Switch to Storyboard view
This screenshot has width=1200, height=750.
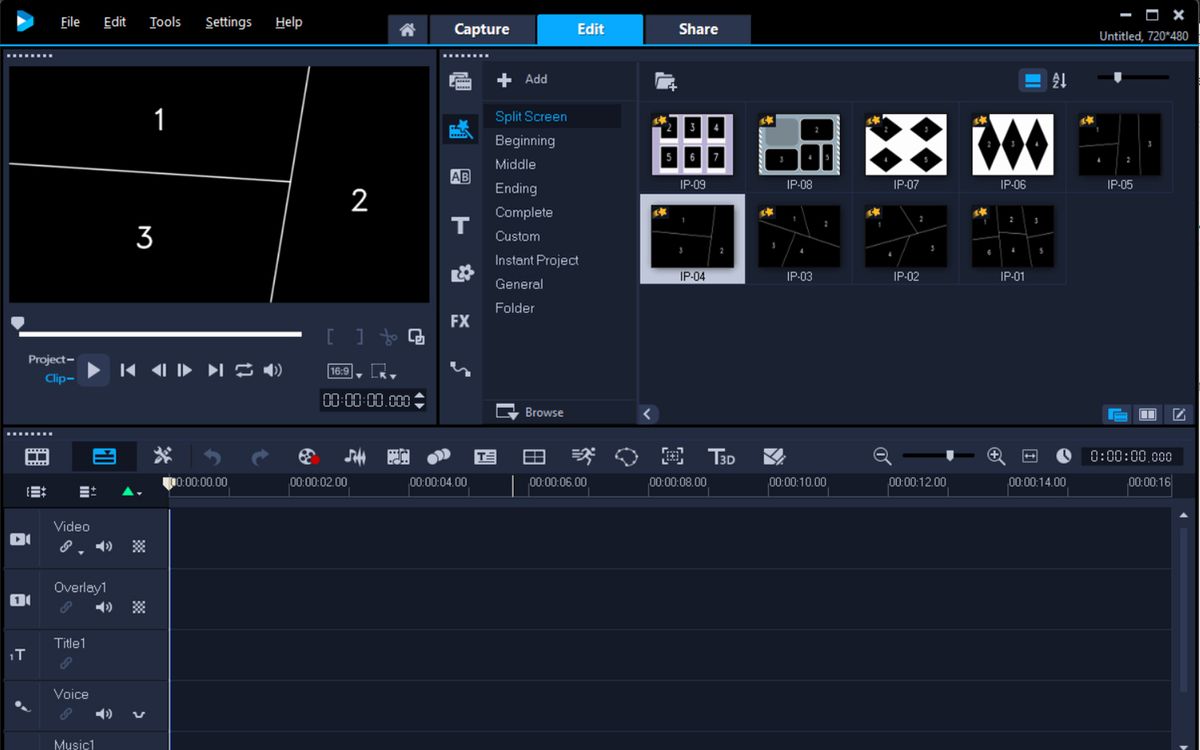click(37, 456)
